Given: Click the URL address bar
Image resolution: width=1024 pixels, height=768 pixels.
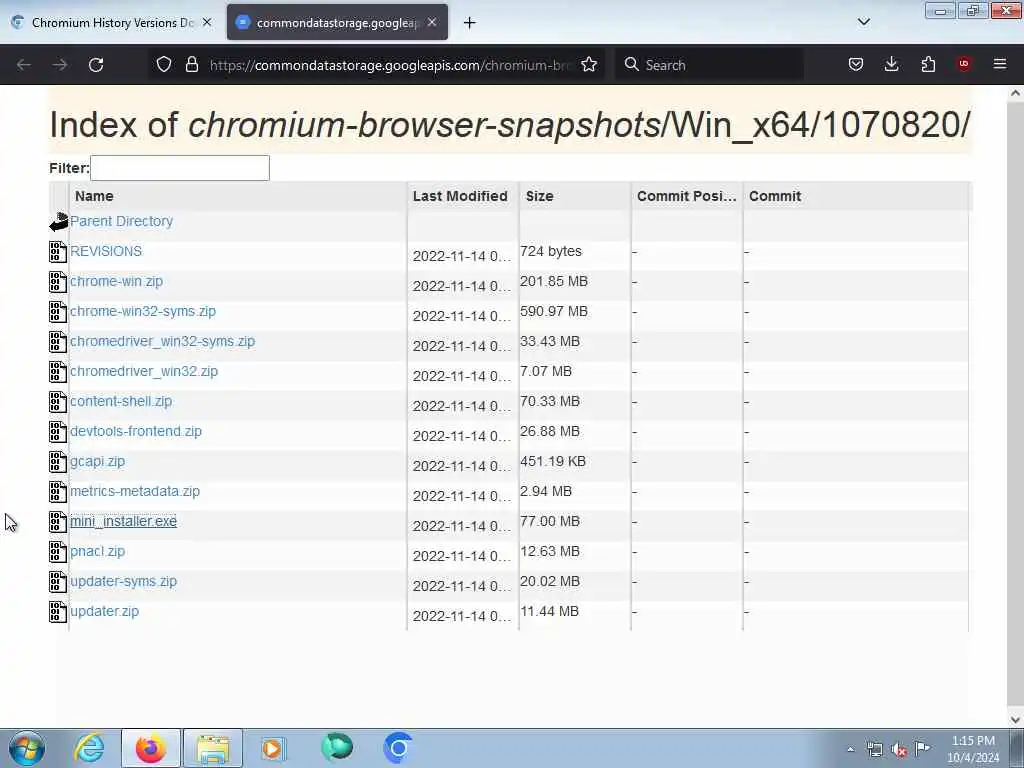Looking at the screenshot, I should click(x=391, y=65).
